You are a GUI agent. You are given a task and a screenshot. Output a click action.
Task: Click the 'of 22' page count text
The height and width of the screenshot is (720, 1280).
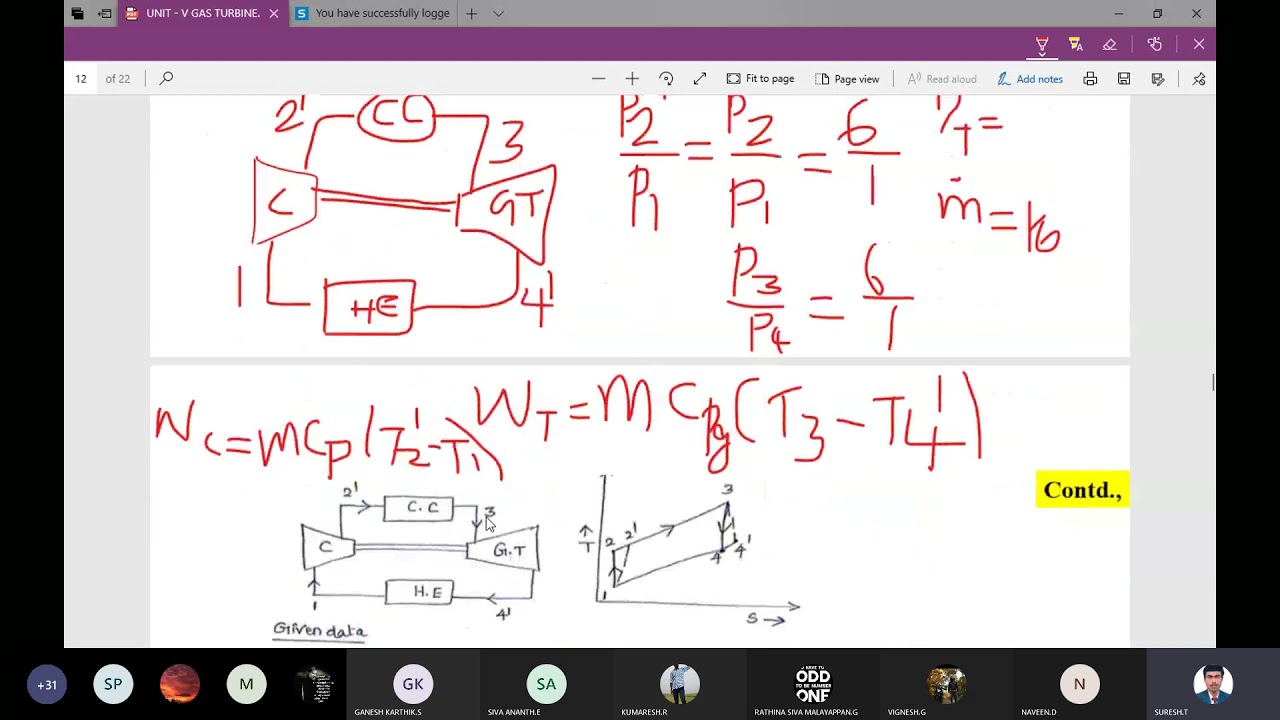click(x=118, y=79)
